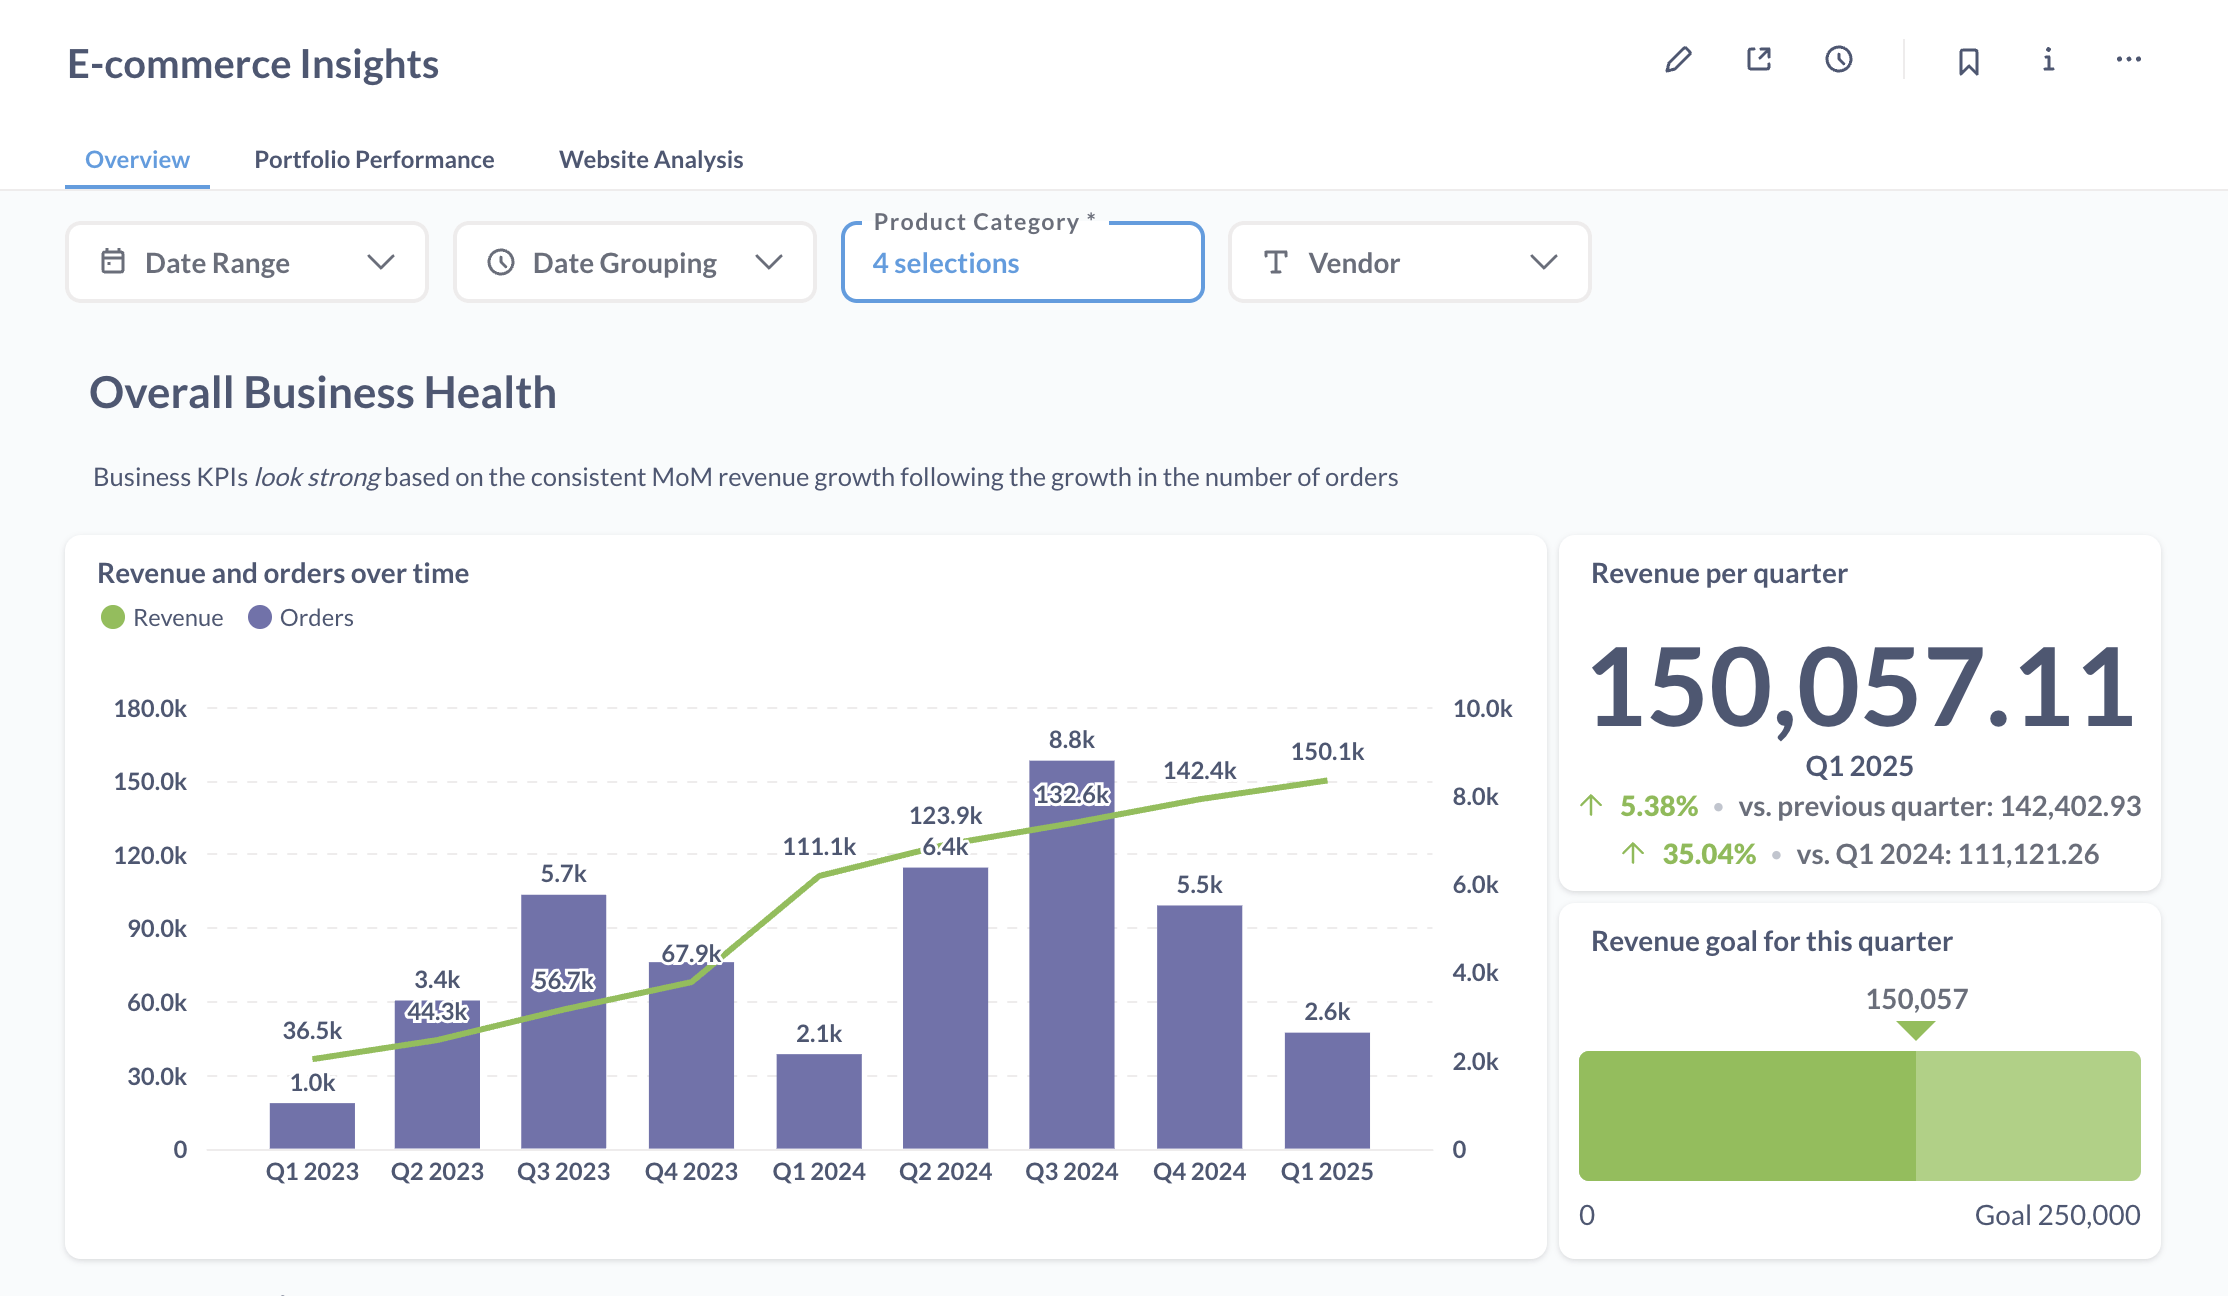Open the share/export icon
The width and height of the screenshot is (2228, 1296).
1758,60
